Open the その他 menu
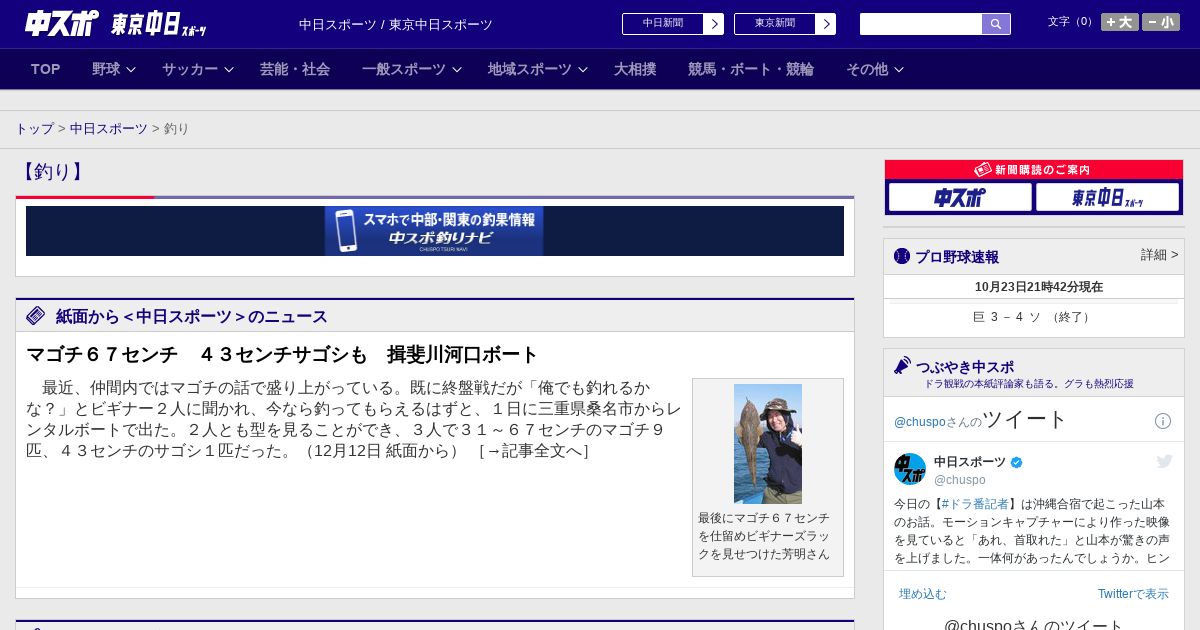The width and height of the screenshot is (1200, 630). point(867,69)
